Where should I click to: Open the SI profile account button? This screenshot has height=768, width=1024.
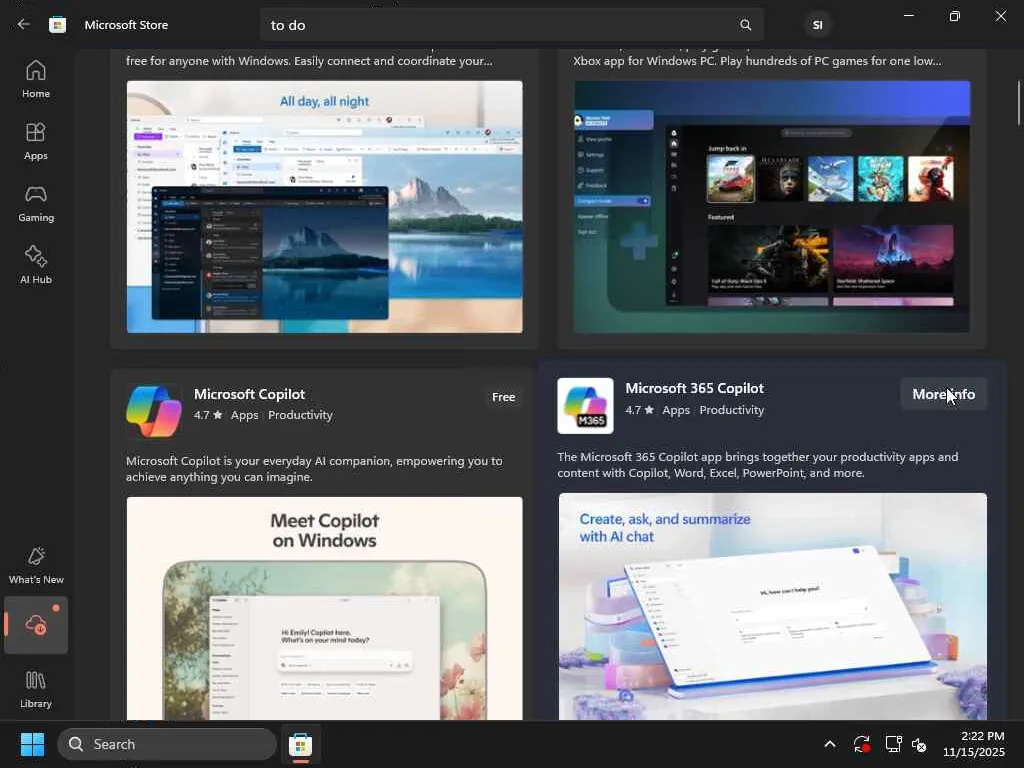817,25
